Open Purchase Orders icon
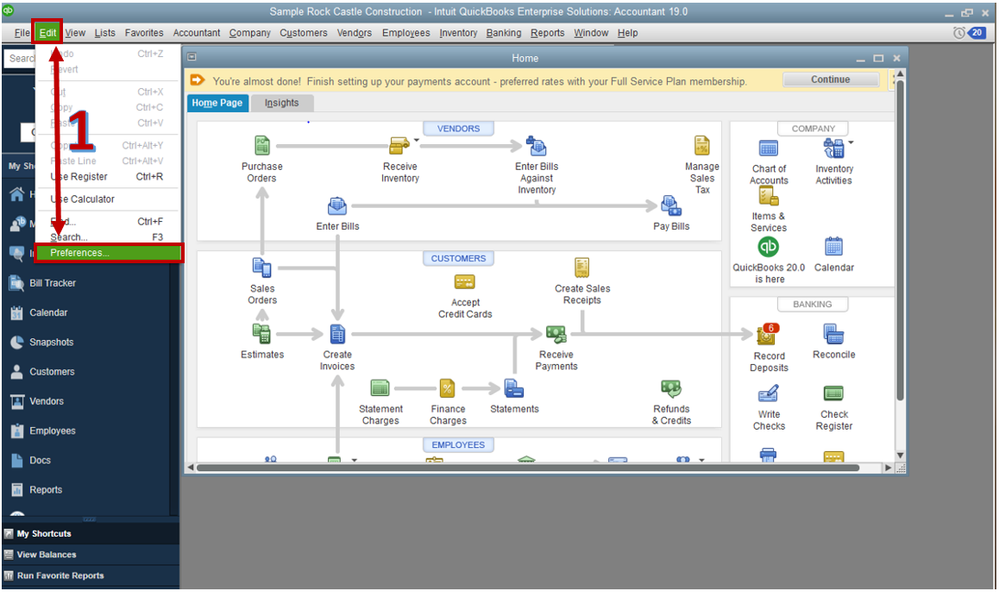Viewport: 999px width, 592px height. tap(262, 146)
